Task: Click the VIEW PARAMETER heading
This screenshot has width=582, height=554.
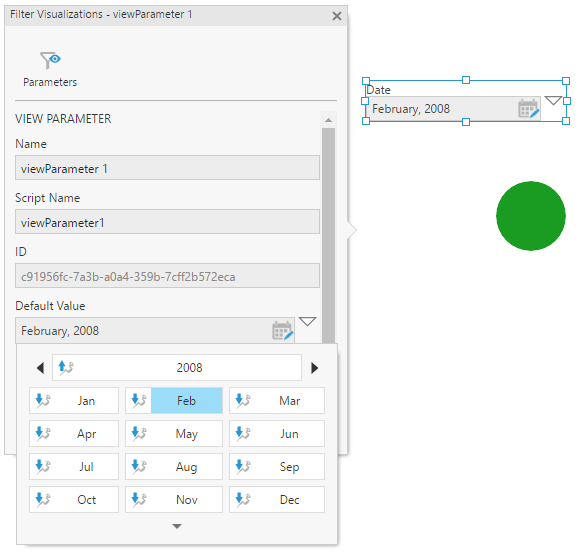Action: pyautogui.click(x=63, y=119)
